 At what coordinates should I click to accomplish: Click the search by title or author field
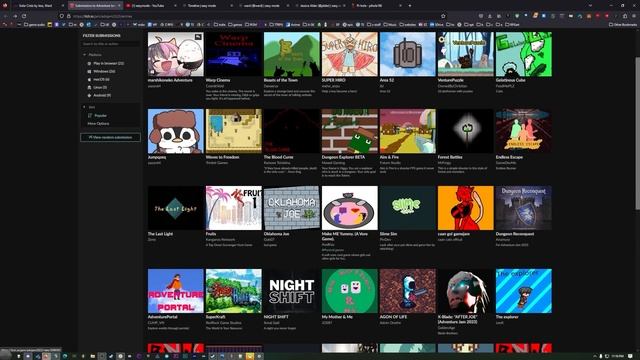pyautogui.click(x=111, y=44)
